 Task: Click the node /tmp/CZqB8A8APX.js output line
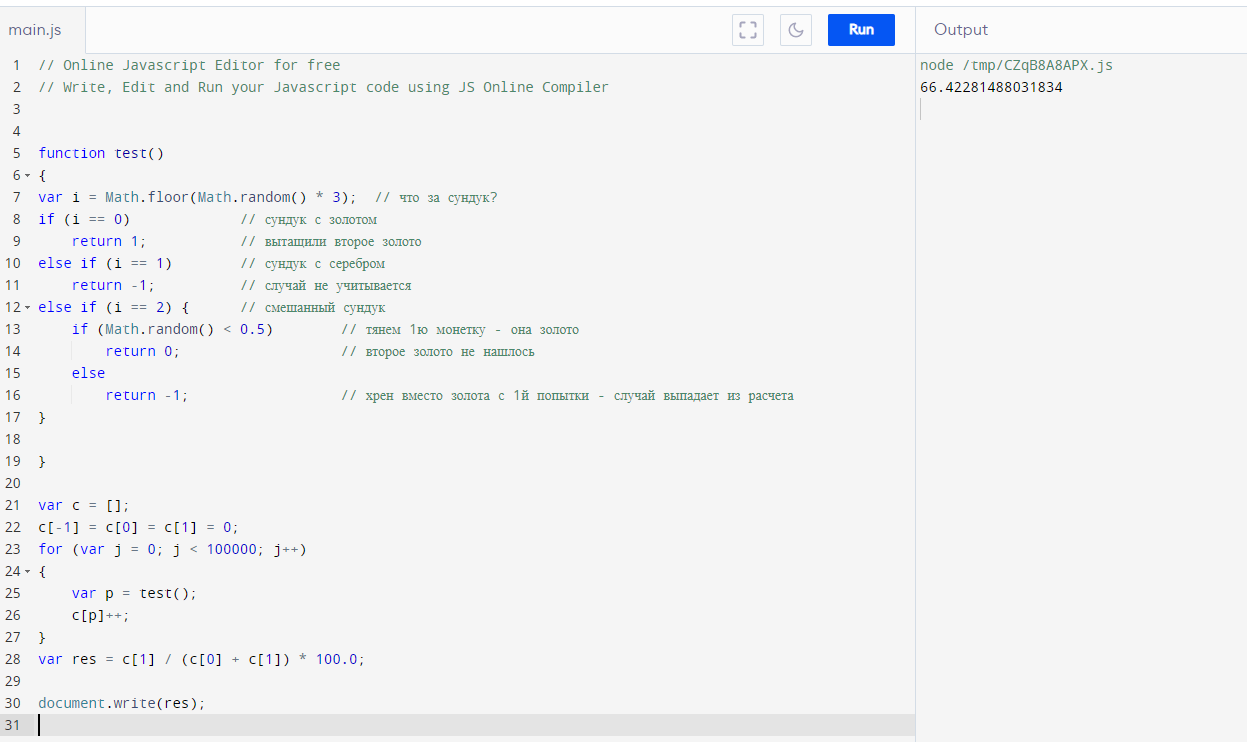(x=1016, y=65)
